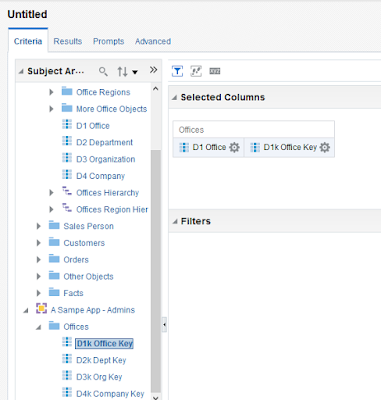
Task: Select D4k Company Key in the tree
Action: tap(110, 394)
